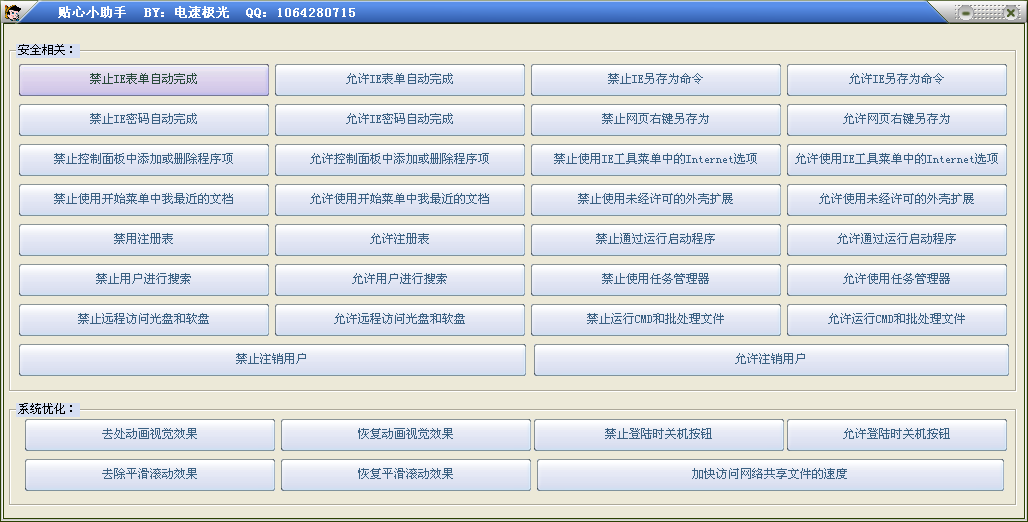Click the 允许注销用户 button
1028x522 pixels.
tap(771, 360)
